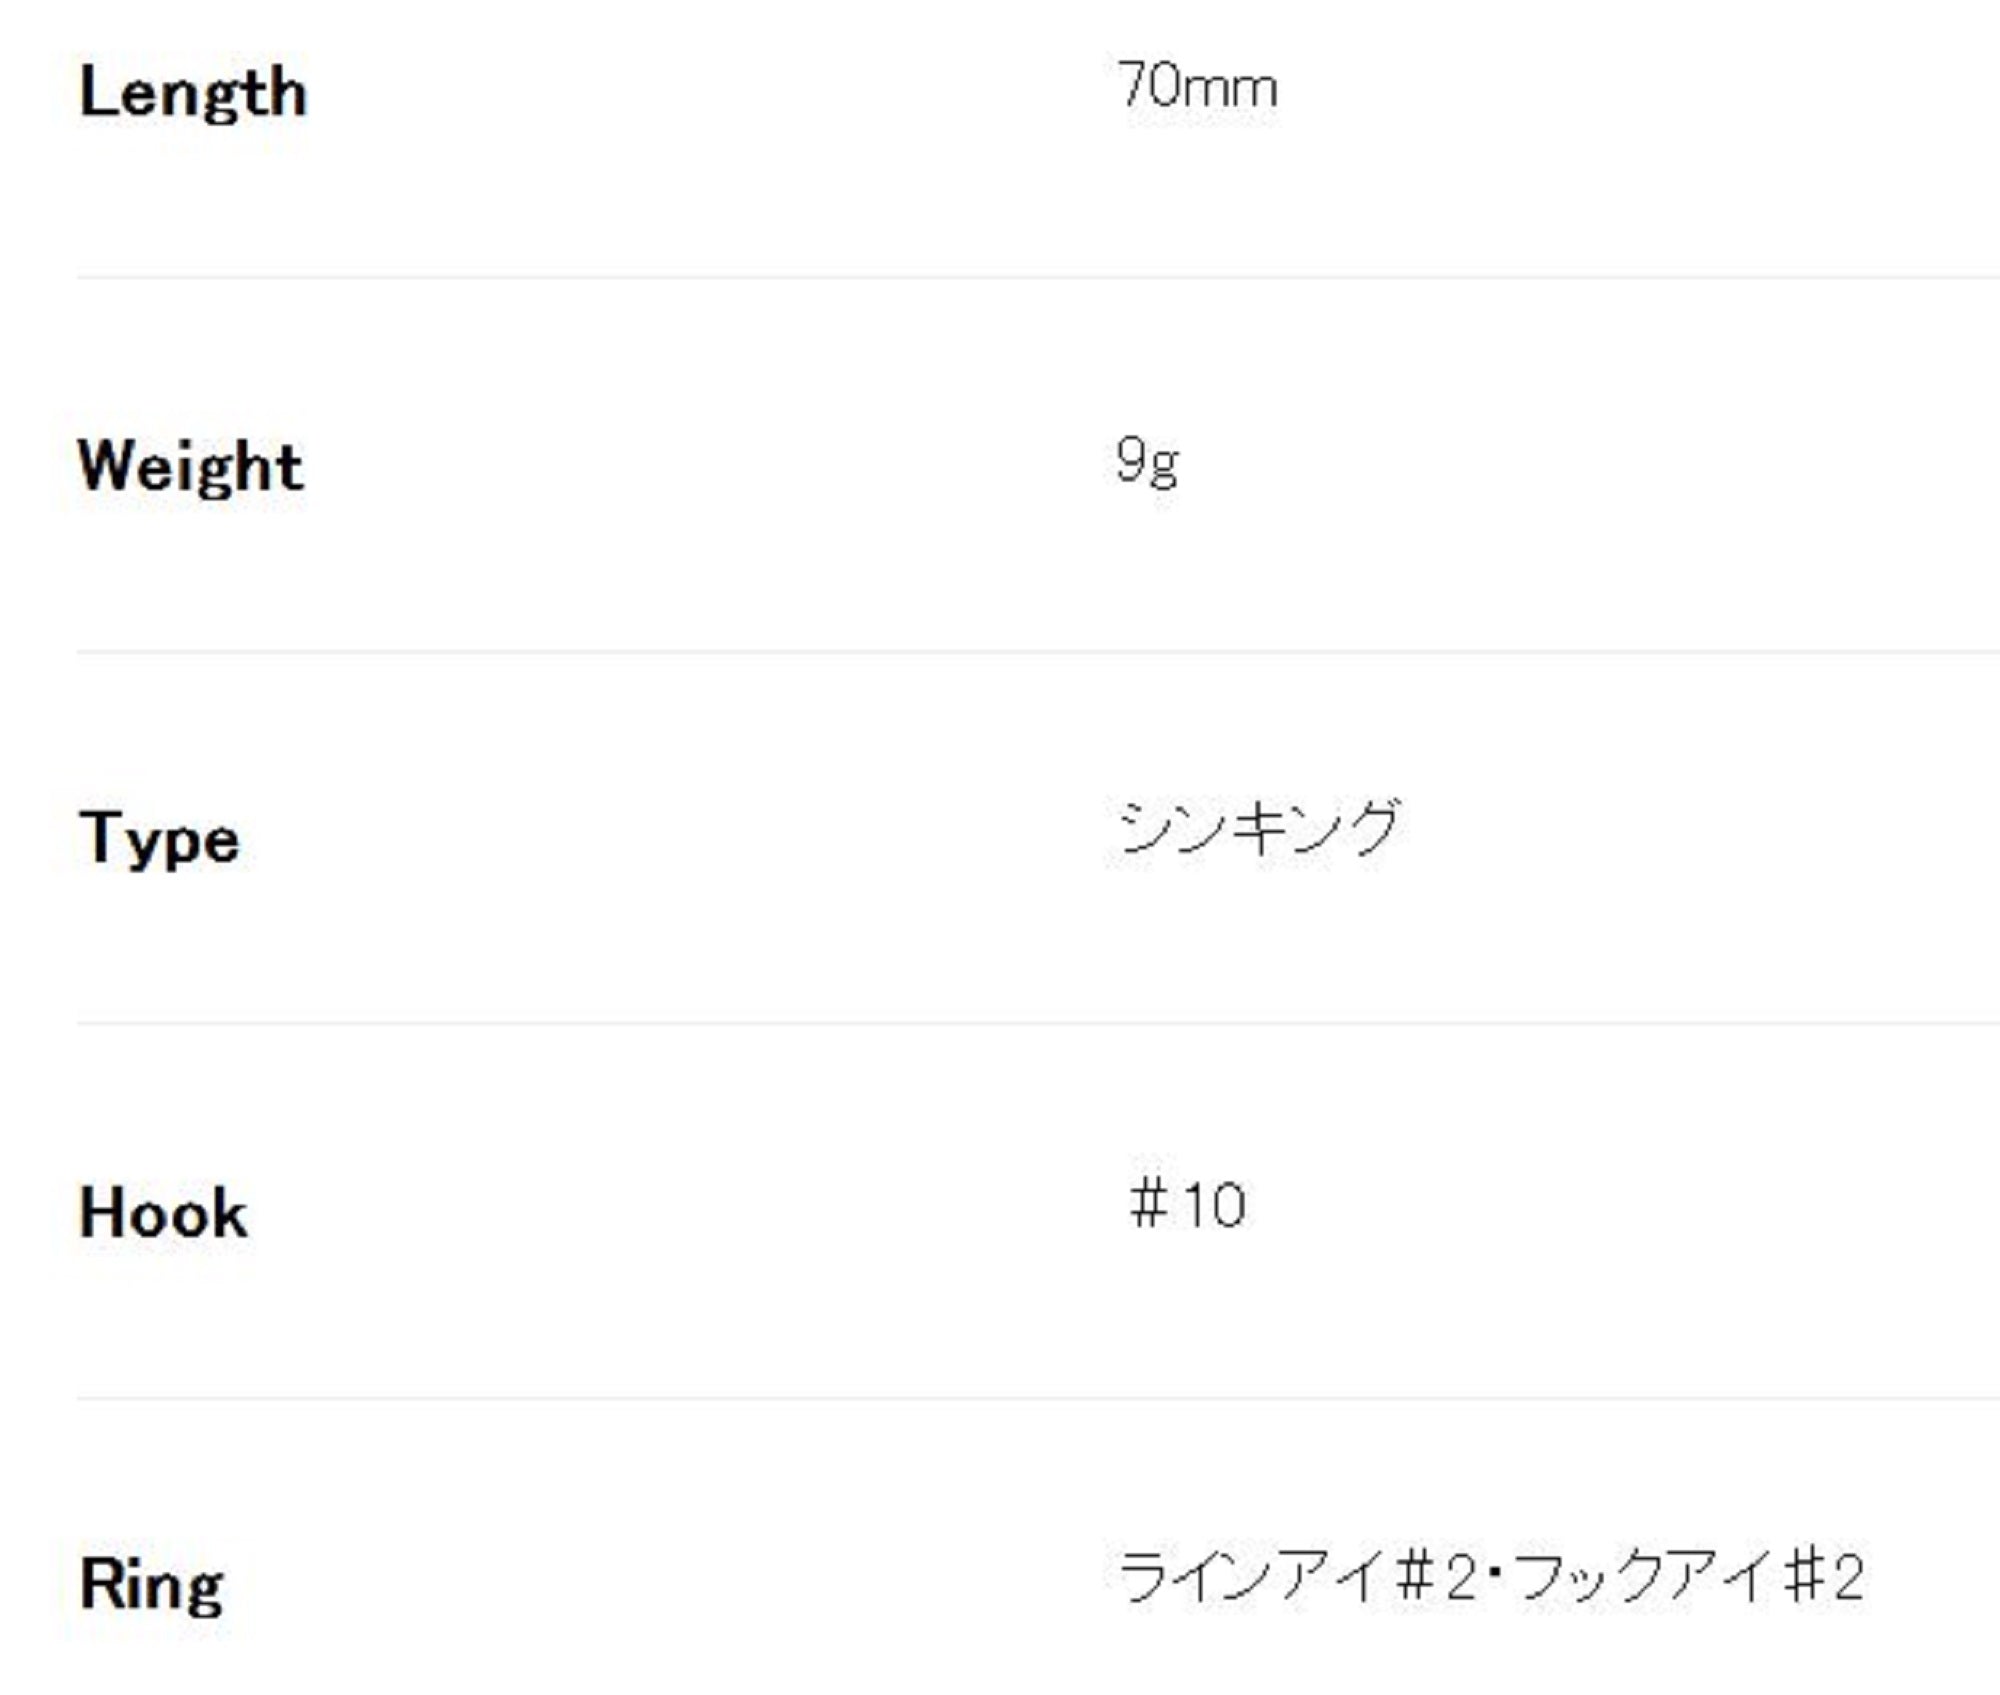Screen dimensions: 2000x1695
Task: Select the "70mm" length value
Action: click(x=1197, y=86)
